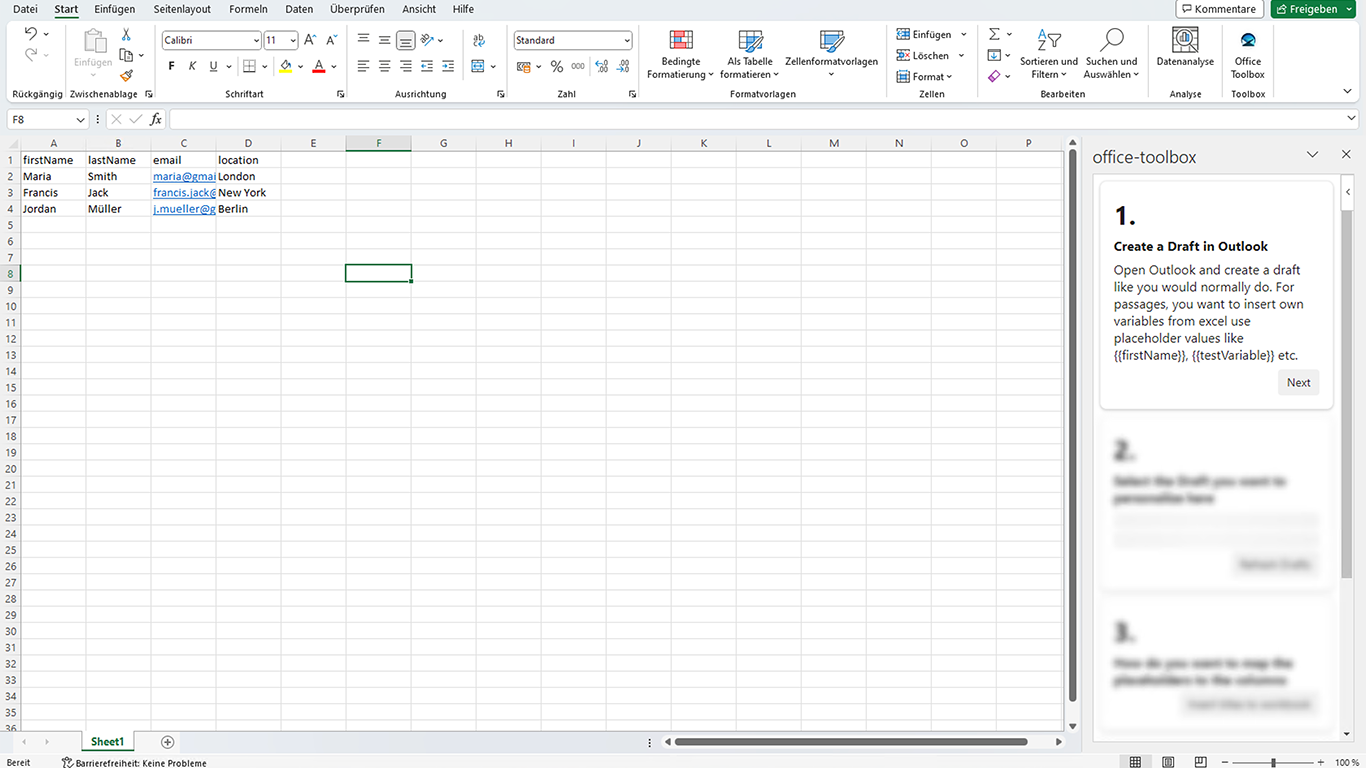The width and height of the screenshot is (1366, 768).
Task: Collapse the ribbon with the chevron
Action: 1347,91
